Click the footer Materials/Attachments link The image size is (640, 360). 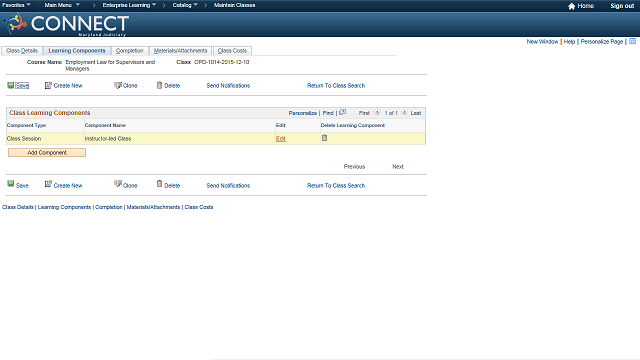(153, 207)
